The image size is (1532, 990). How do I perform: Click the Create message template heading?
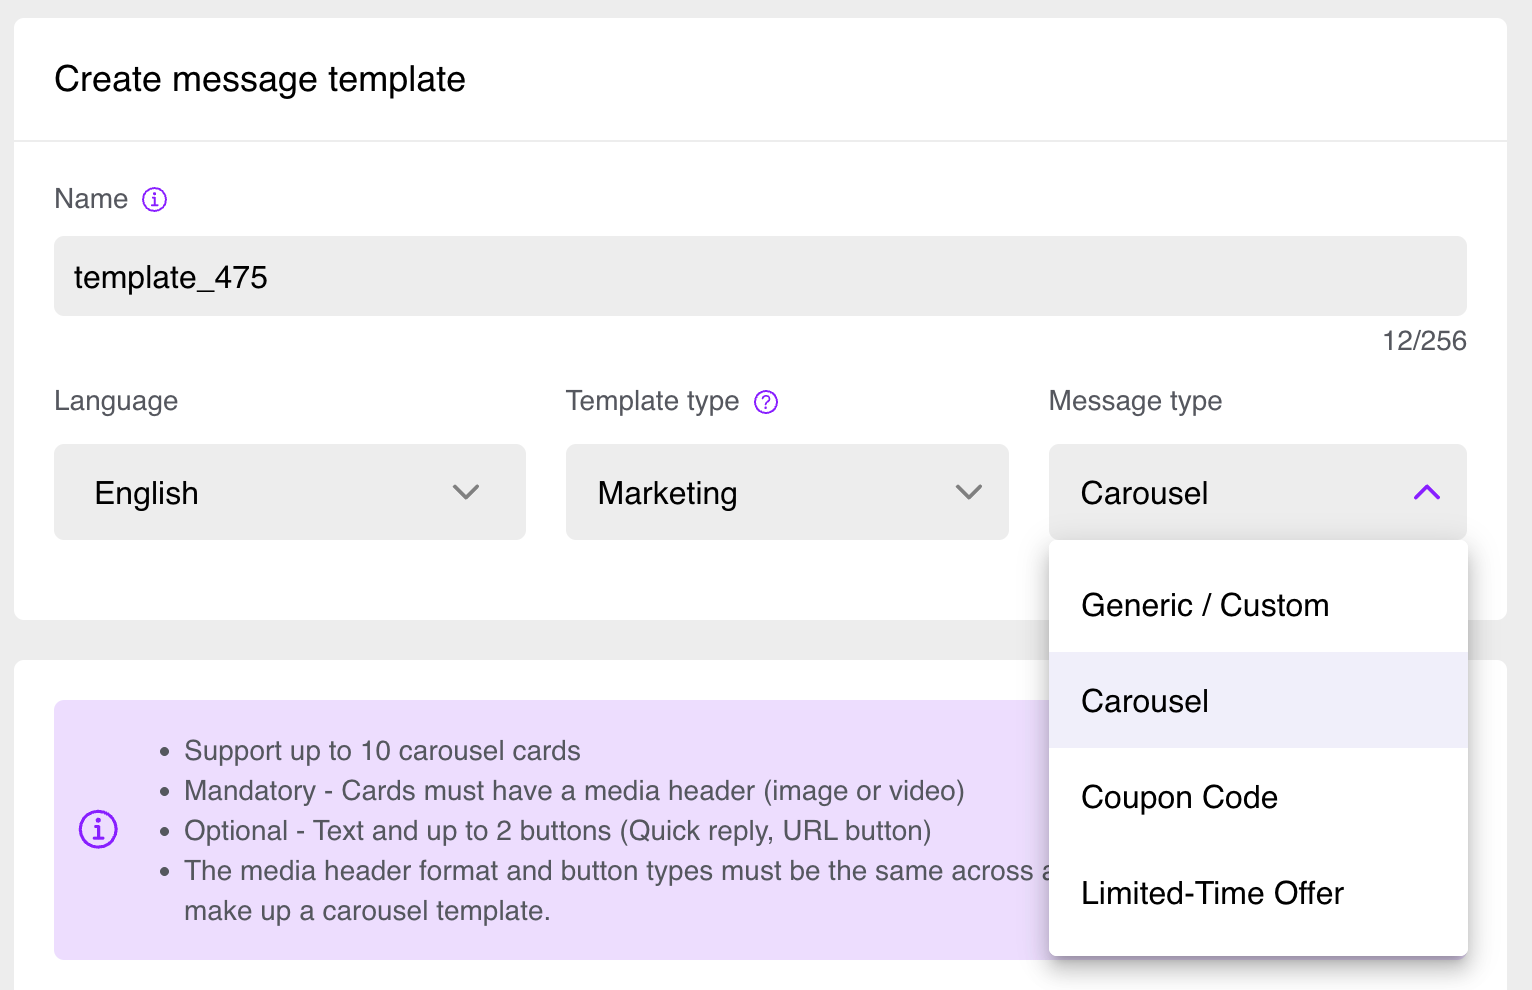coord(260,79)
